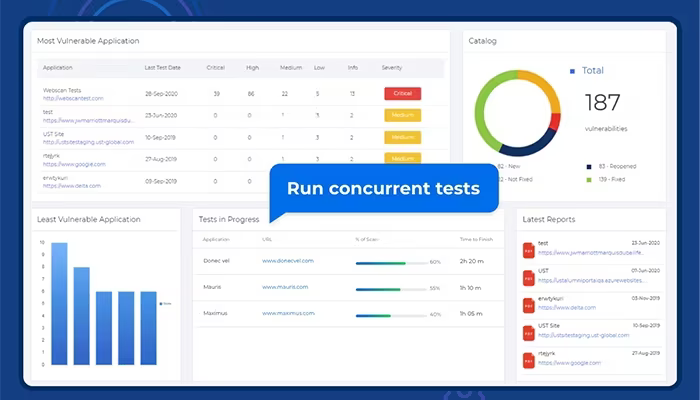Sort by Severity column header
The image size is (700, 400).
(x=392, y=68)
